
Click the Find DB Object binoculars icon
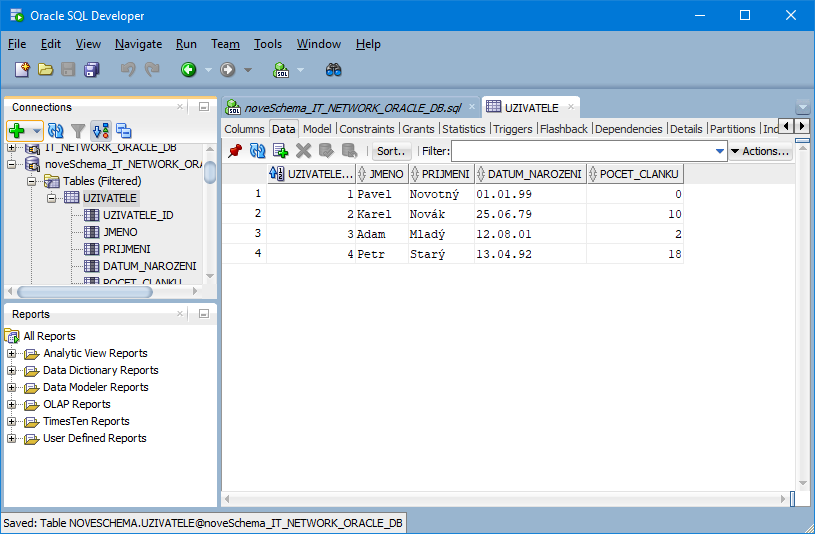pyautogui.click(x=334, y=70)
